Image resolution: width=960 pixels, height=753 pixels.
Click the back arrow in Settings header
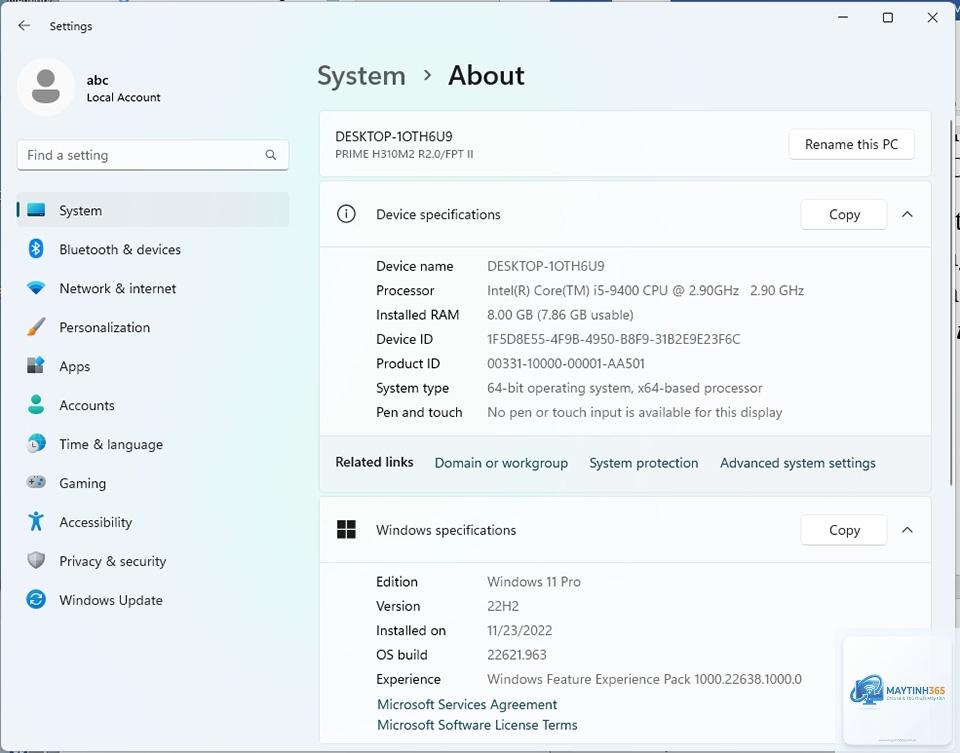tap(24, 26)
